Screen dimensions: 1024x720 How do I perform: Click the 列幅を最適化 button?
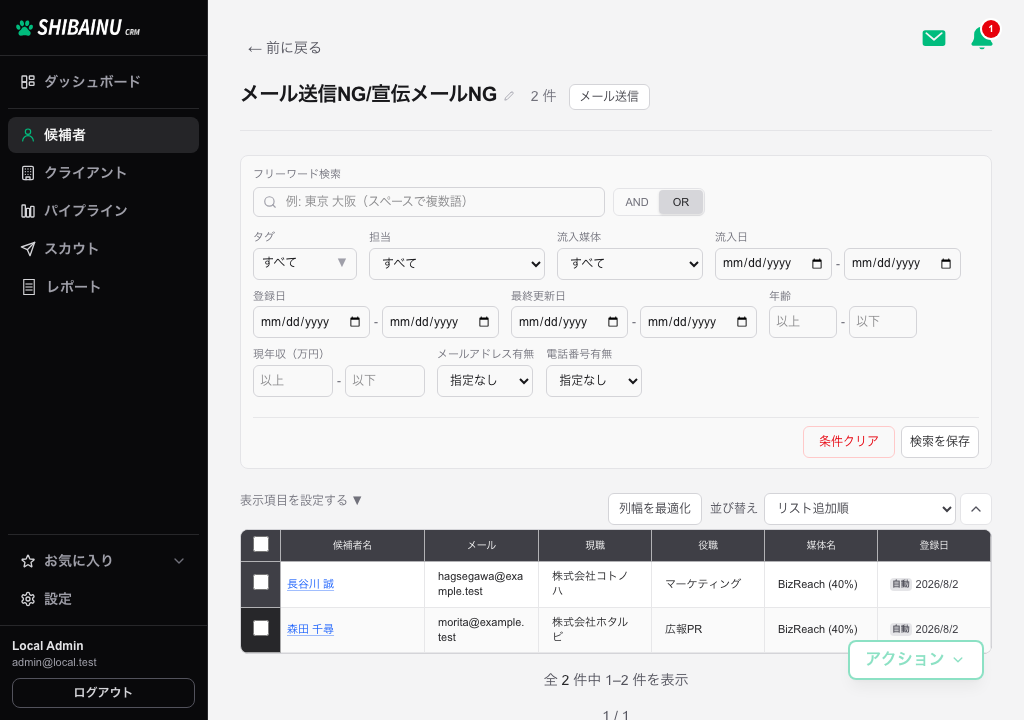pyautogui.click(x=654, y=509)
